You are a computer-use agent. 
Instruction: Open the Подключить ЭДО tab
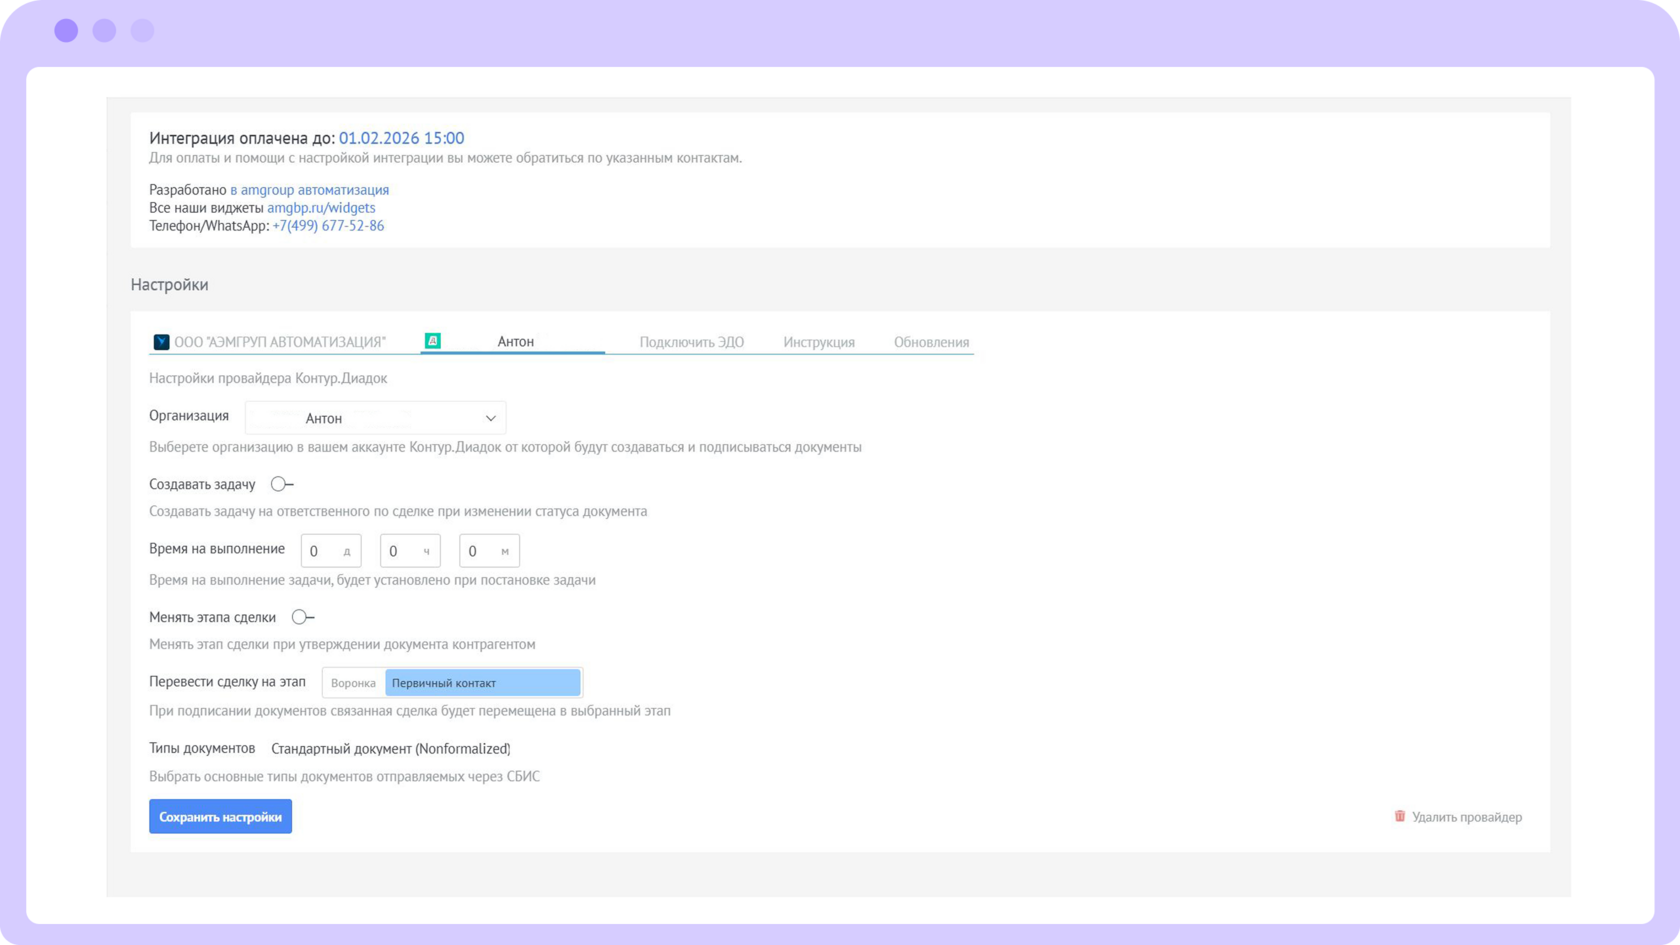click(x=692, y=342)
